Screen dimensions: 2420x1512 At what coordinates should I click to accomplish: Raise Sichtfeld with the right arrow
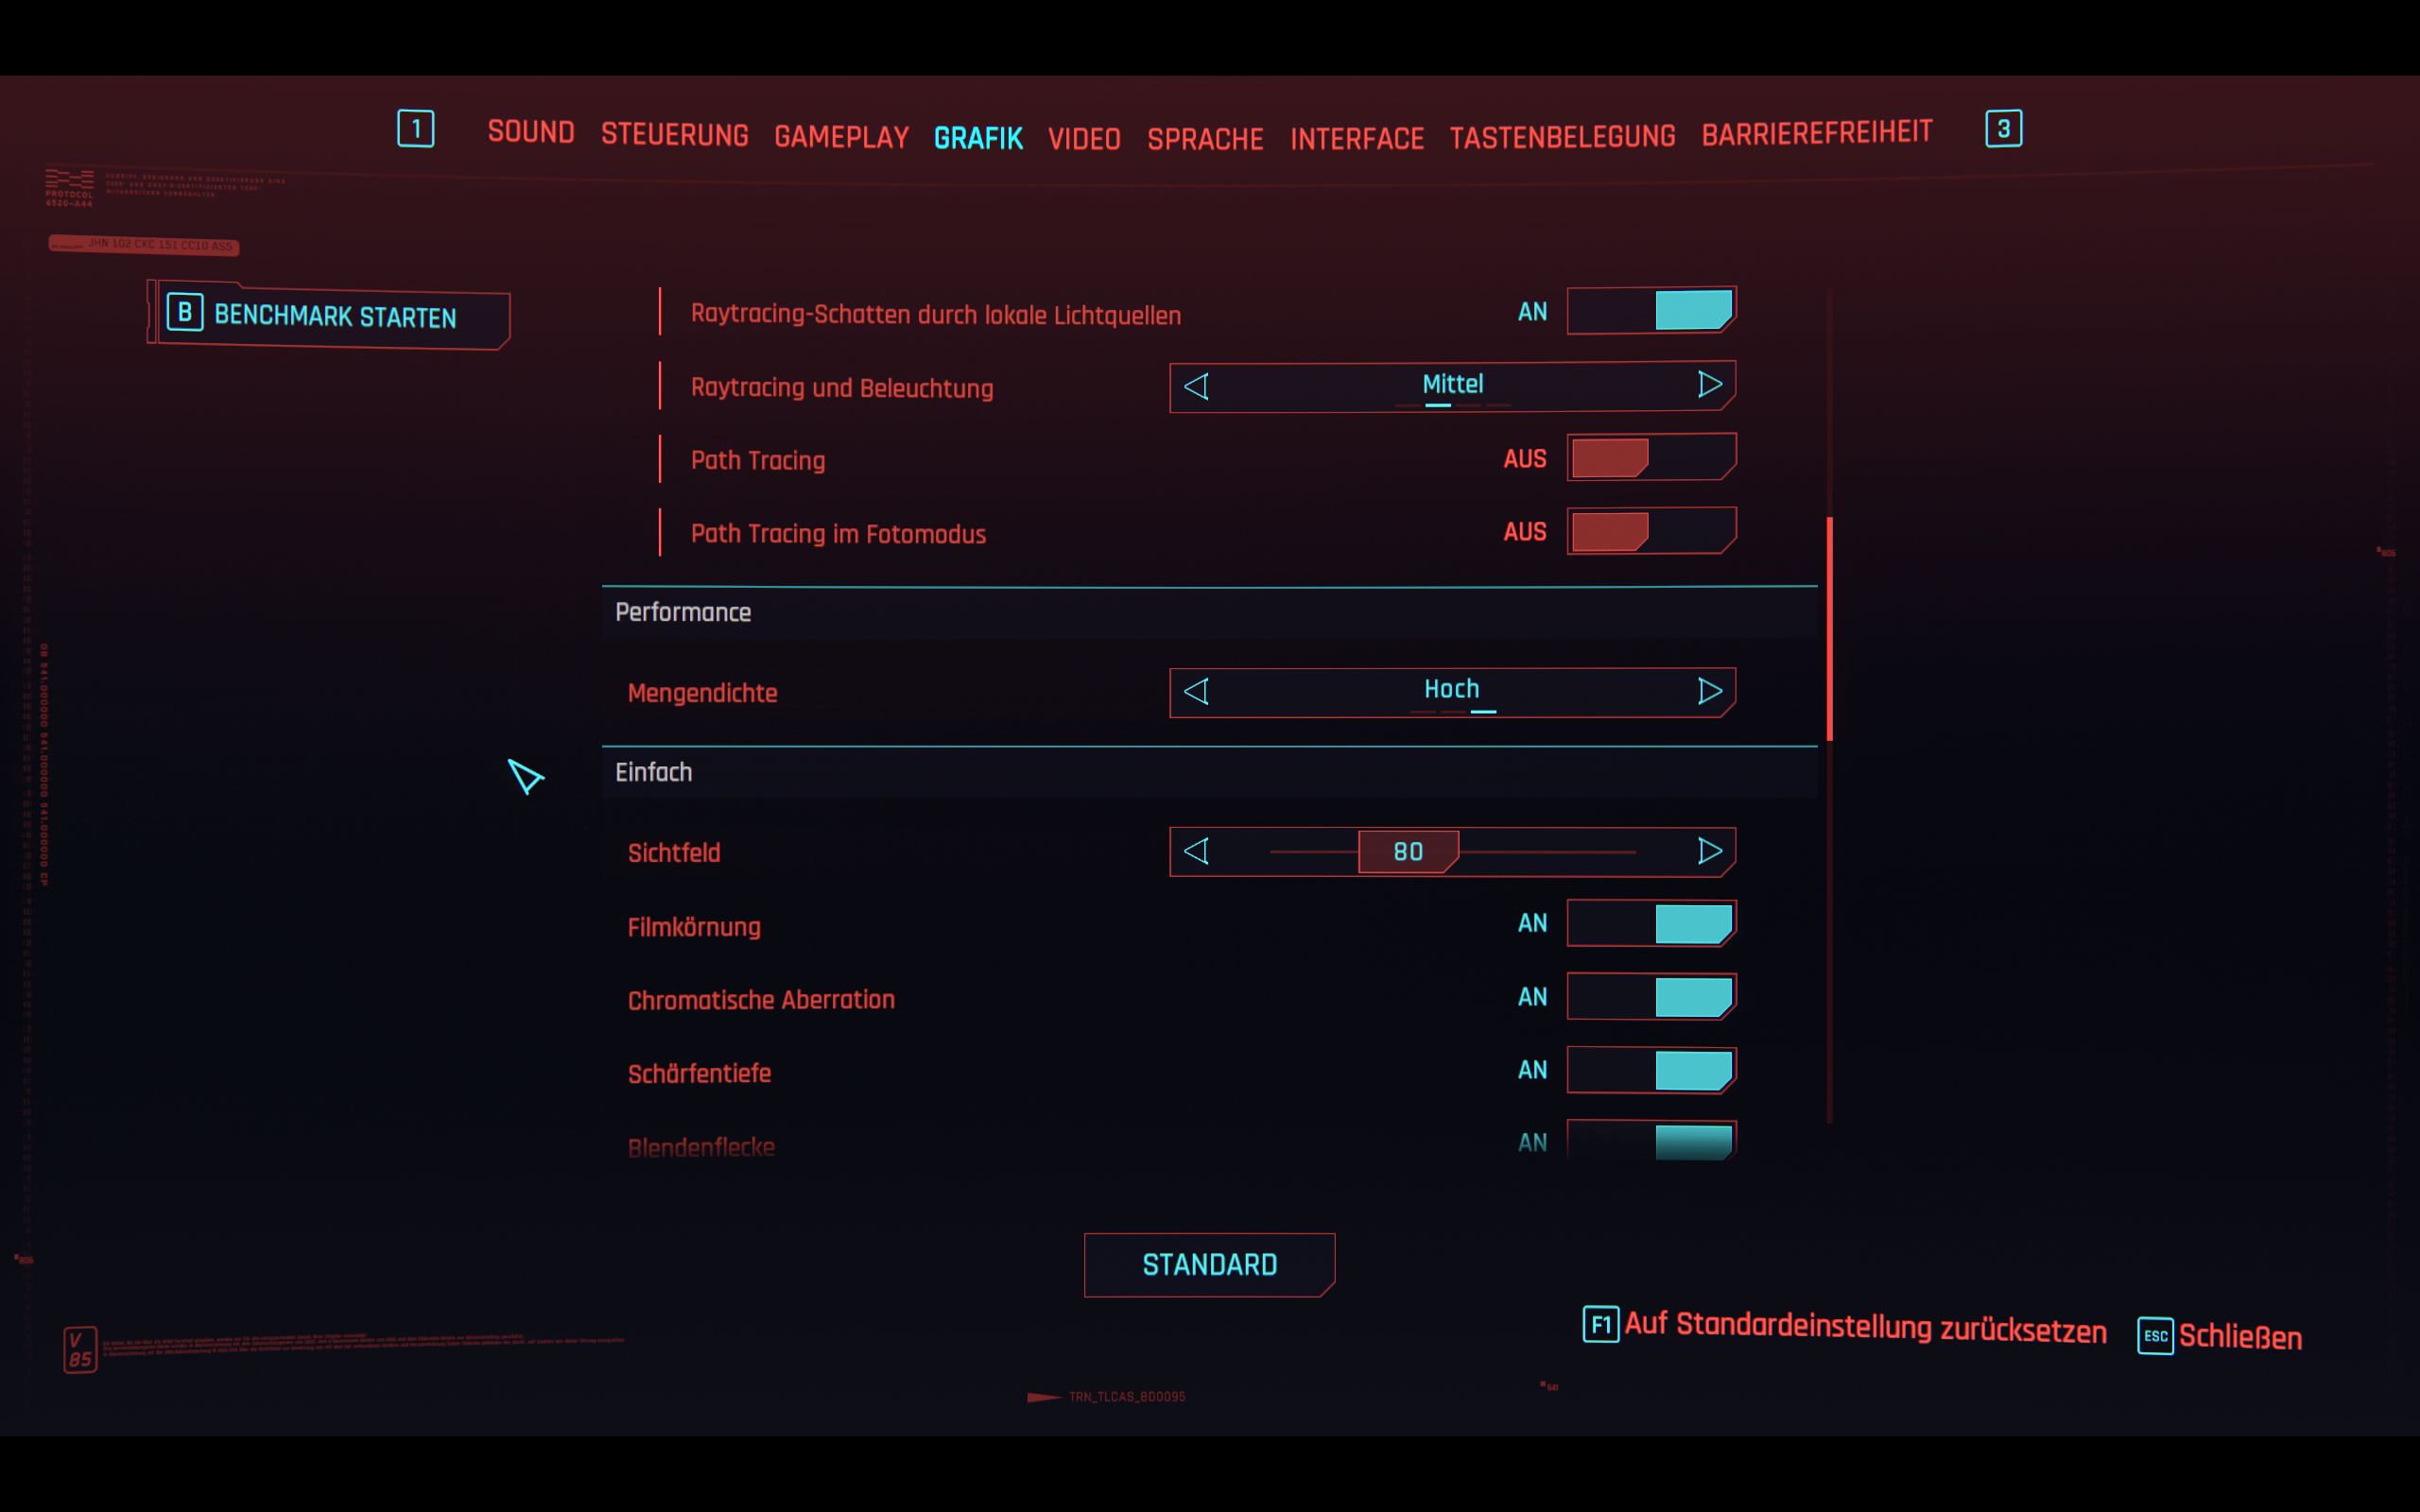pos(1709,851)
